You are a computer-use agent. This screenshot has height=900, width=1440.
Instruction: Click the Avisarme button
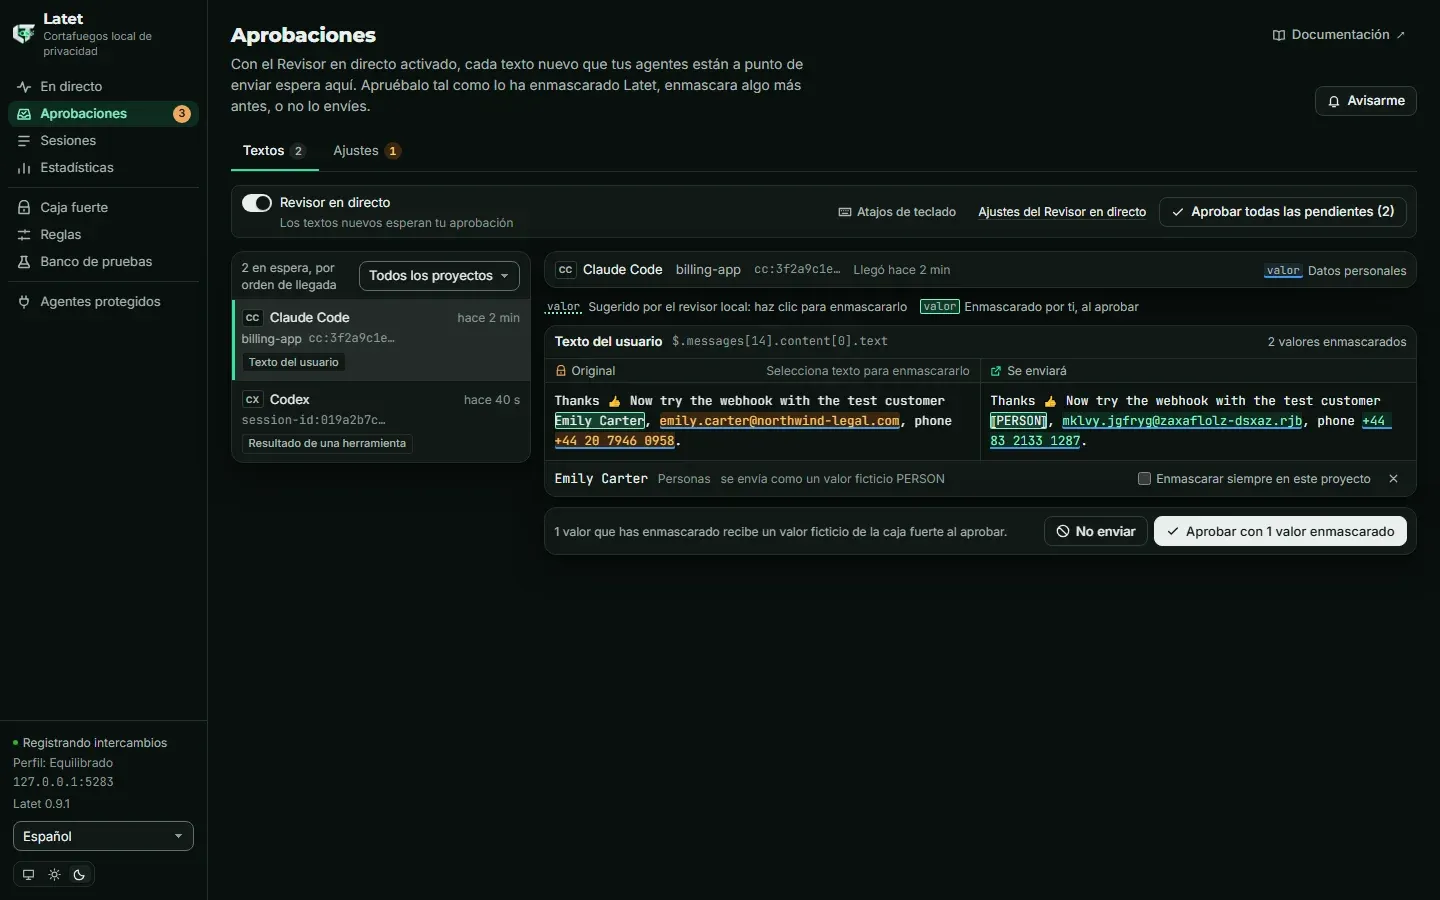tap(1366, 101)
